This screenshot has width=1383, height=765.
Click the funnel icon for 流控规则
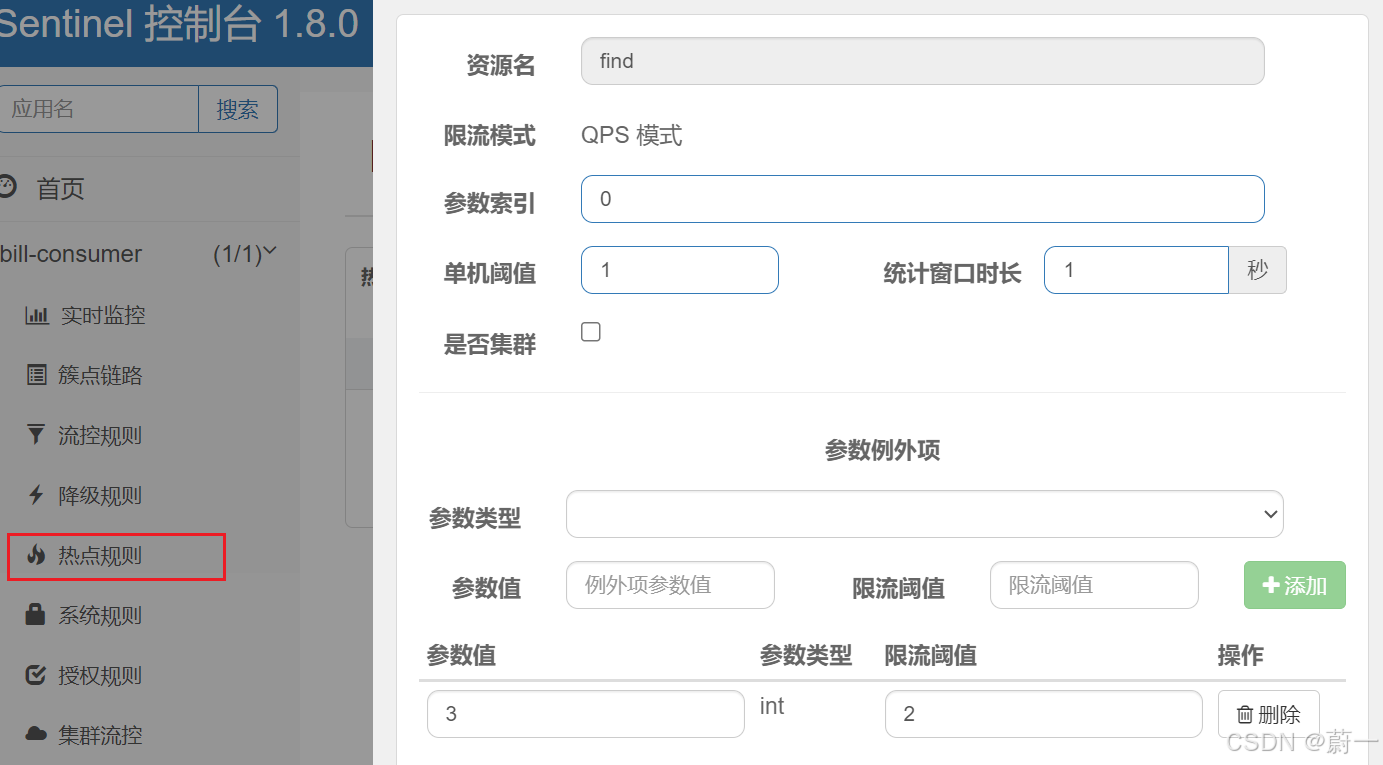[36, 435]
